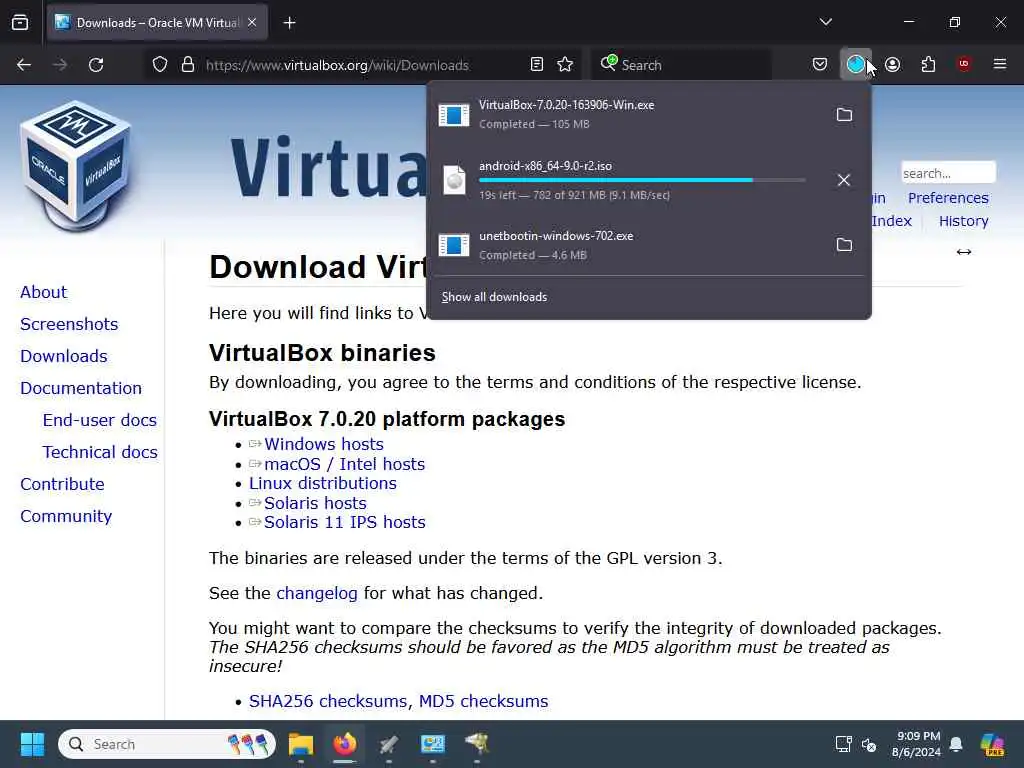Click the android iso download progress bar
The width and height of the screenshot is (1024, 768).
tap(642, 180)
